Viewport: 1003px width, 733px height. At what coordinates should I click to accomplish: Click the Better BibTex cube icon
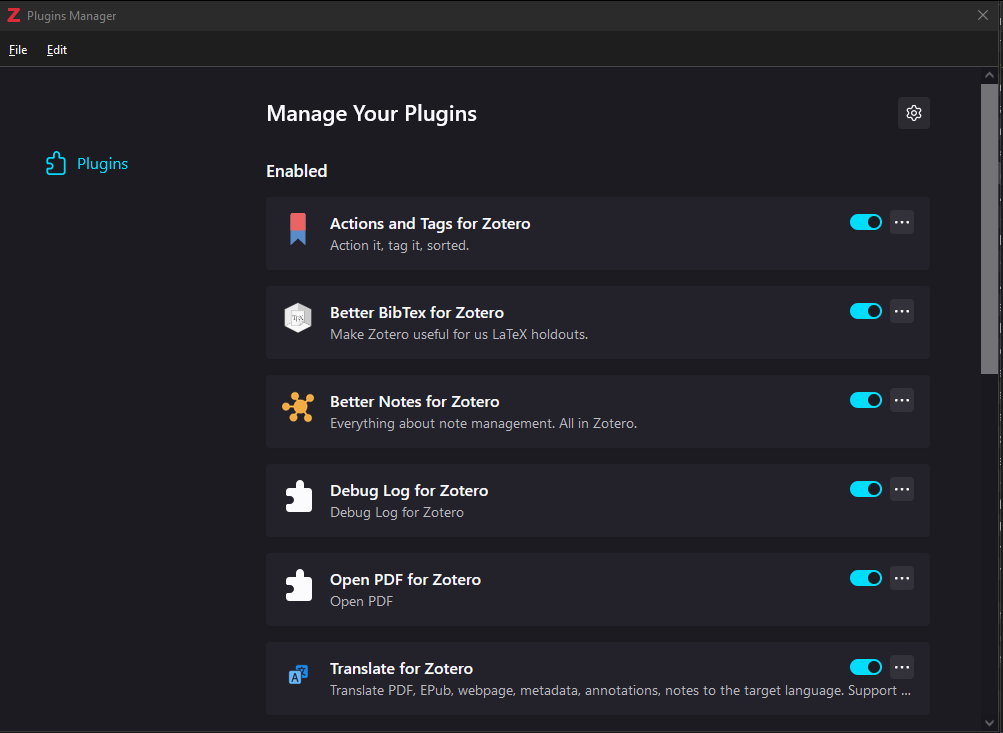tap(298, 318)
